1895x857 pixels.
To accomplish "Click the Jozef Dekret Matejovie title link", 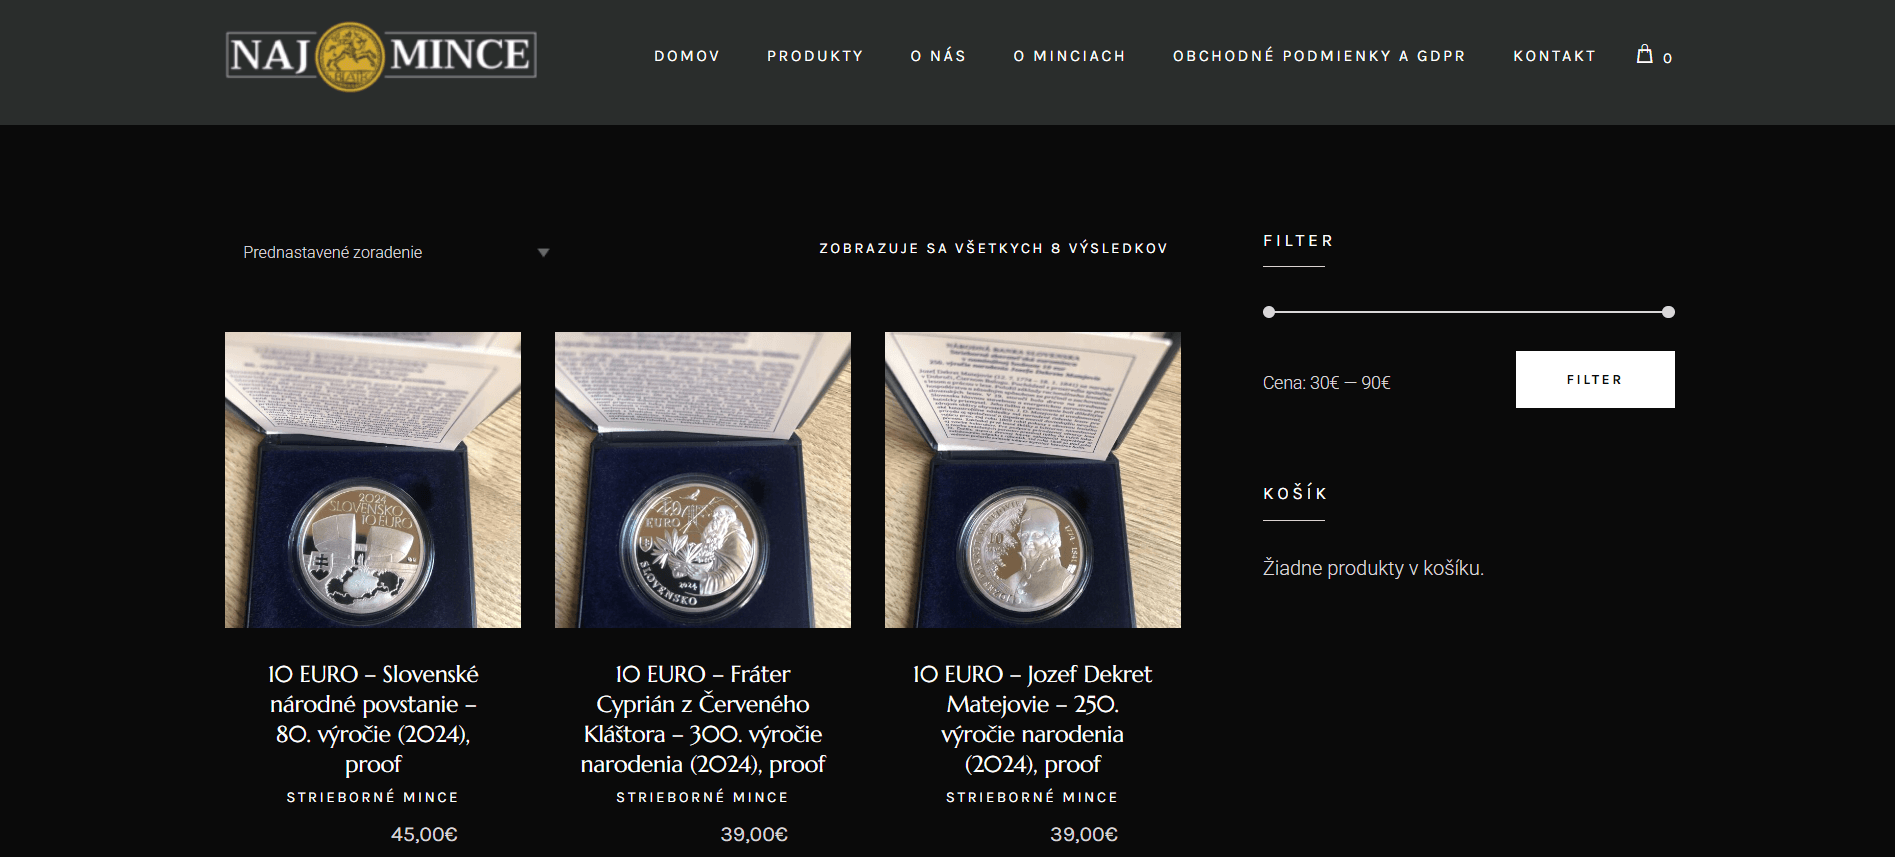I will point(1033,719).
